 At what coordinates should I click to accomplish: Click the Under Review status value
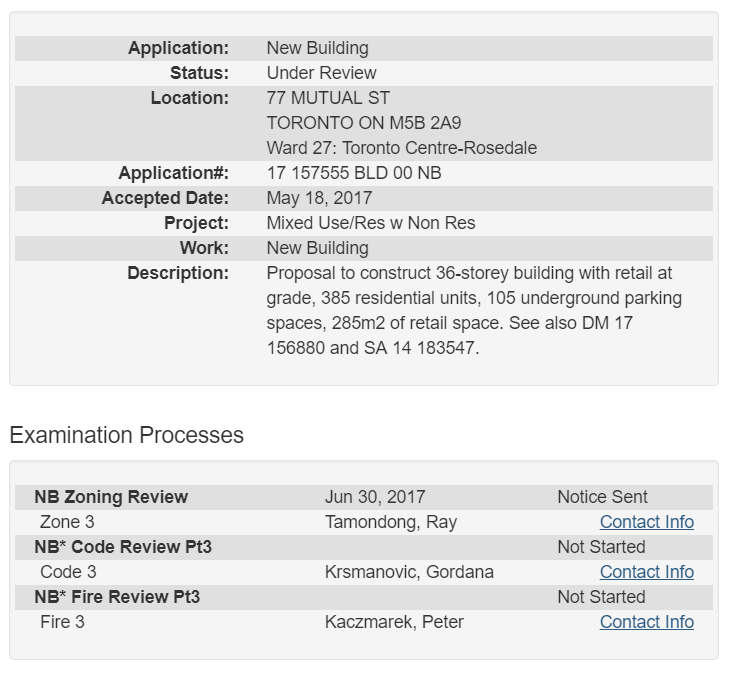(321, 73)
